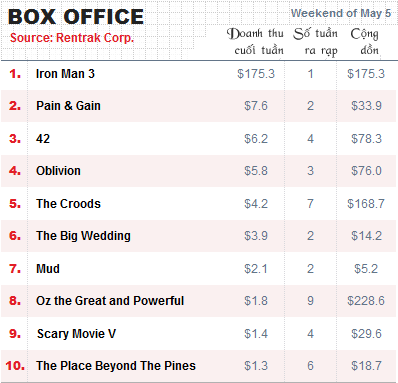Click the $228.6 cumulative total for Oz
398x383 pixels.
point(366,301)
